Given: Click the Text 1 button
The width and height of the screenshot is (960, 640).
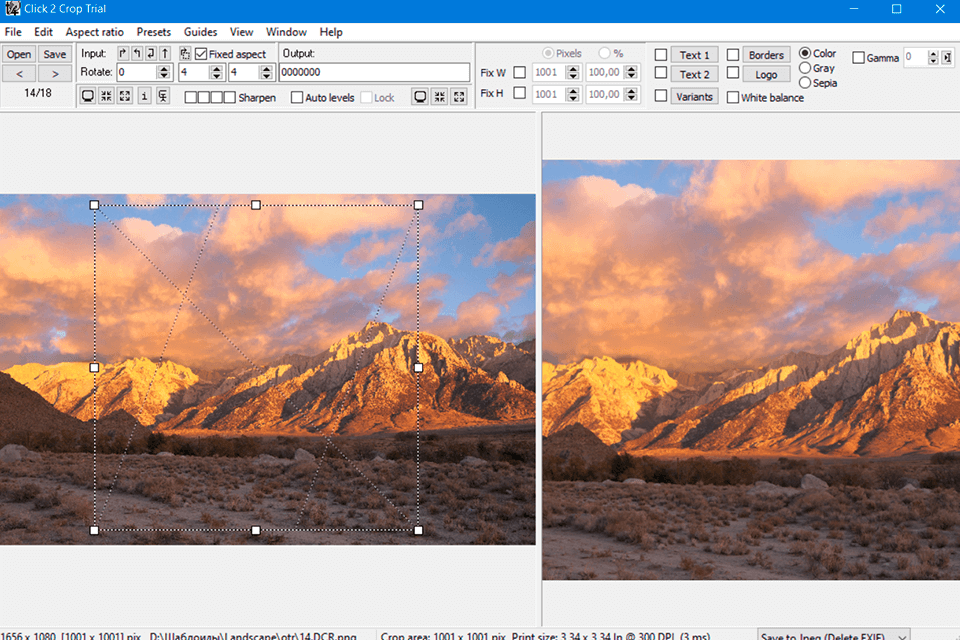Looking at the screenshot, I should 694,55.
